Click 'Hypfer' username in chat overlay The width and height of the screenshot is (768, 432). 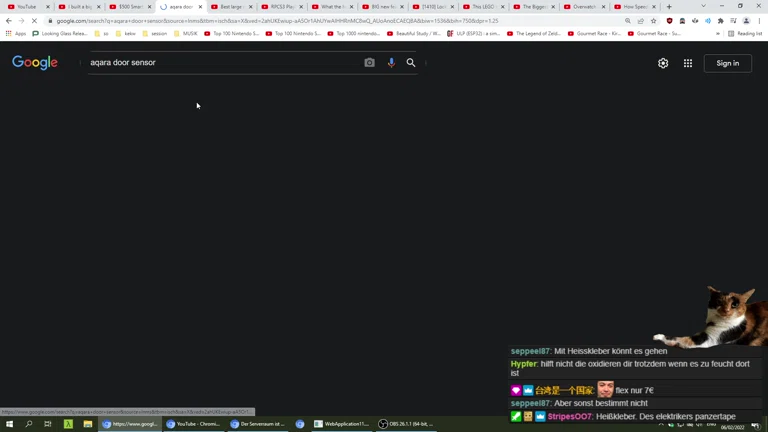(524, 364)
